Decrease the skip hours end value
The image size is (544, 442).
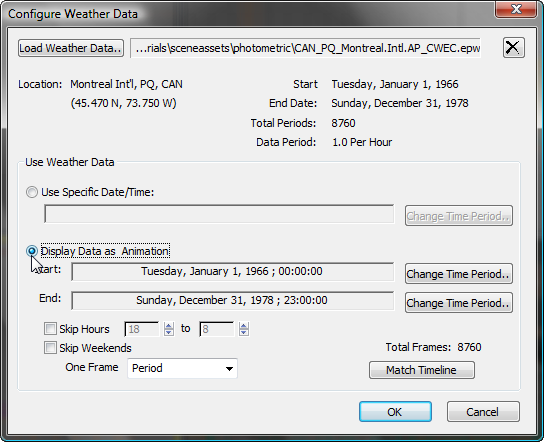click(x=244, y=332)
